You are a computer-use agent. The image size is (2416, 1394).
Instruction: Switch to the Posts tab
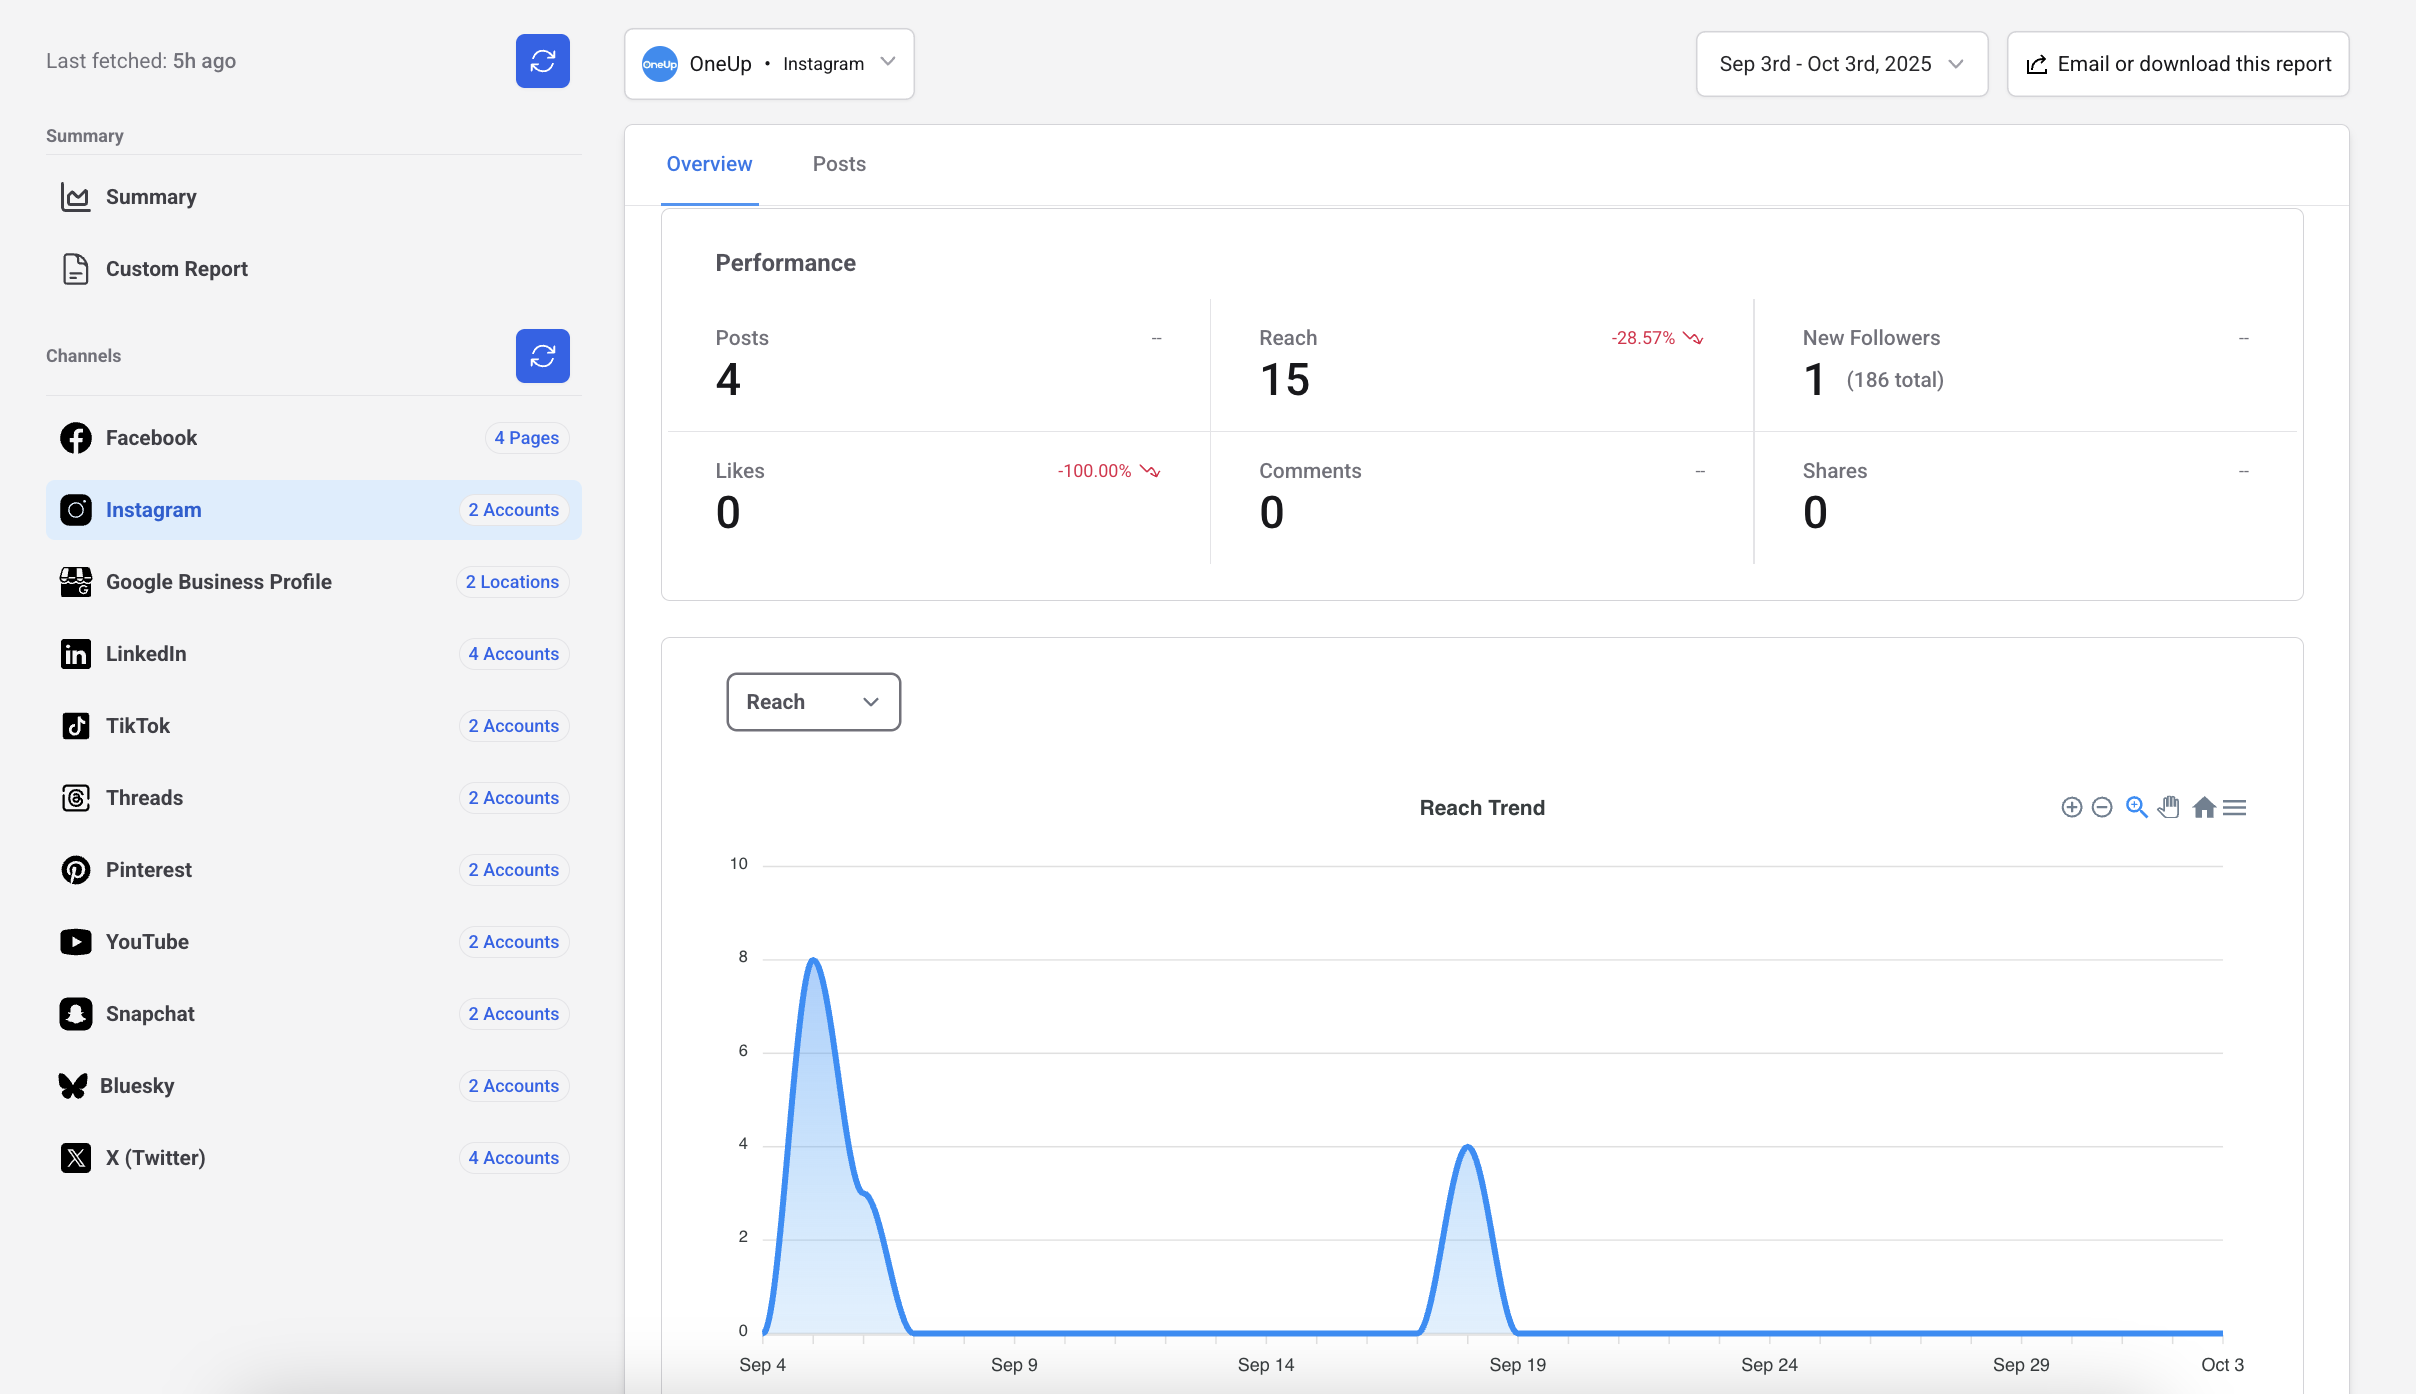pos(839,164)
